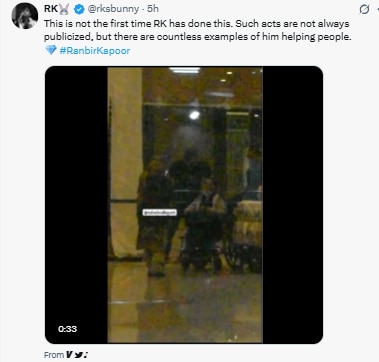Click the blue verified badge
Screen dimensions: 379x362
tap(79, 10)
